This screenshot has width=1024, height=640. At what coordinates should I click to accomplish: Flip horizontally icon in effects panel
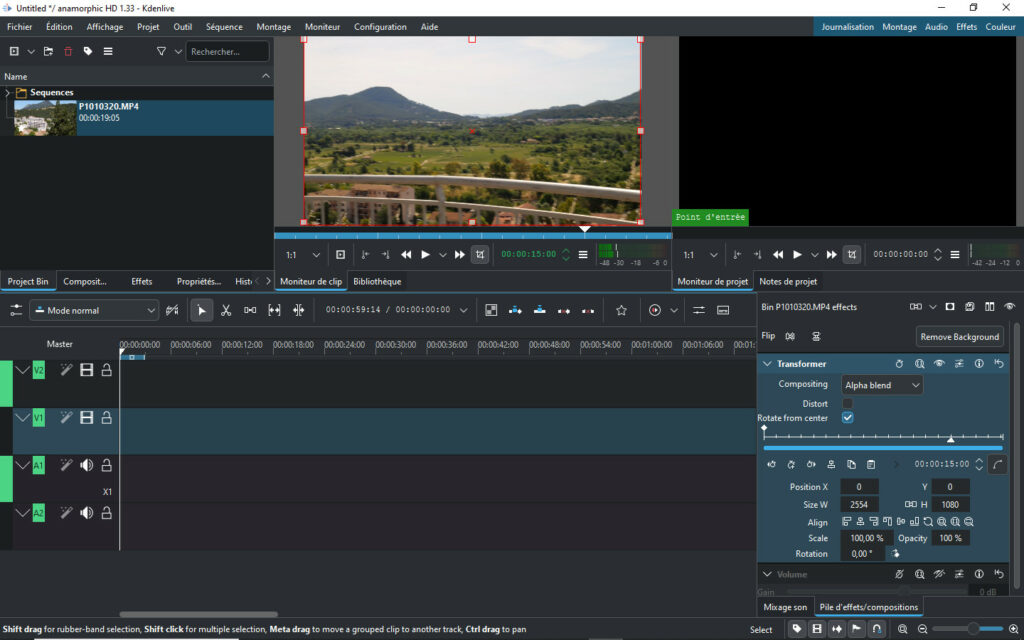[790, 336]
